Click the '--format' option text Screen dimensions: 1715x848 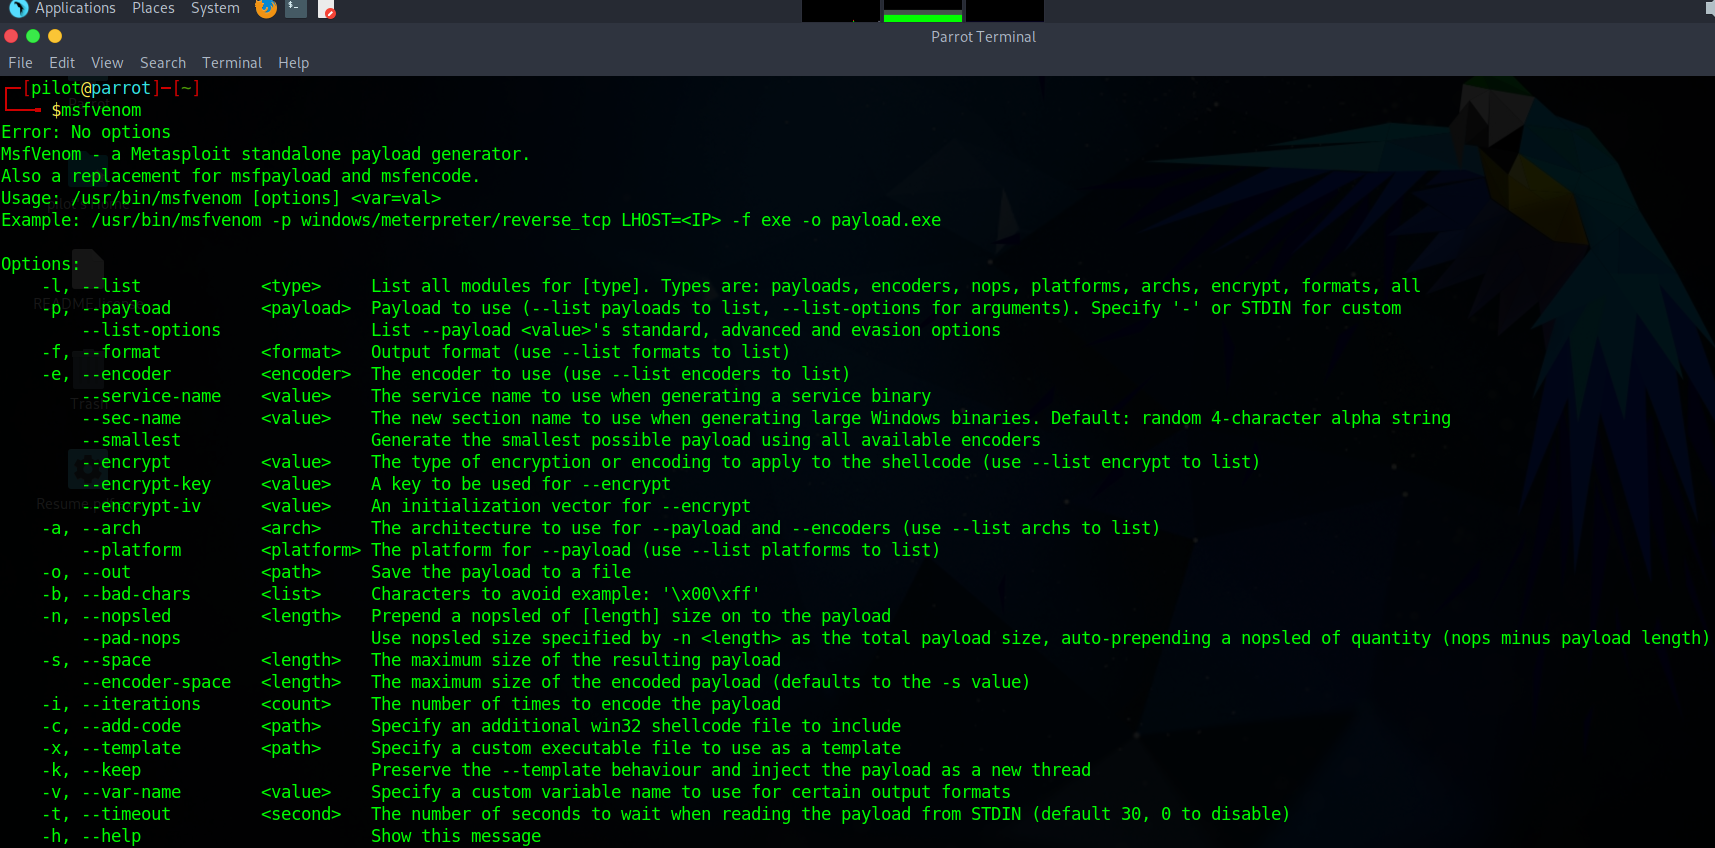(121, 352)
